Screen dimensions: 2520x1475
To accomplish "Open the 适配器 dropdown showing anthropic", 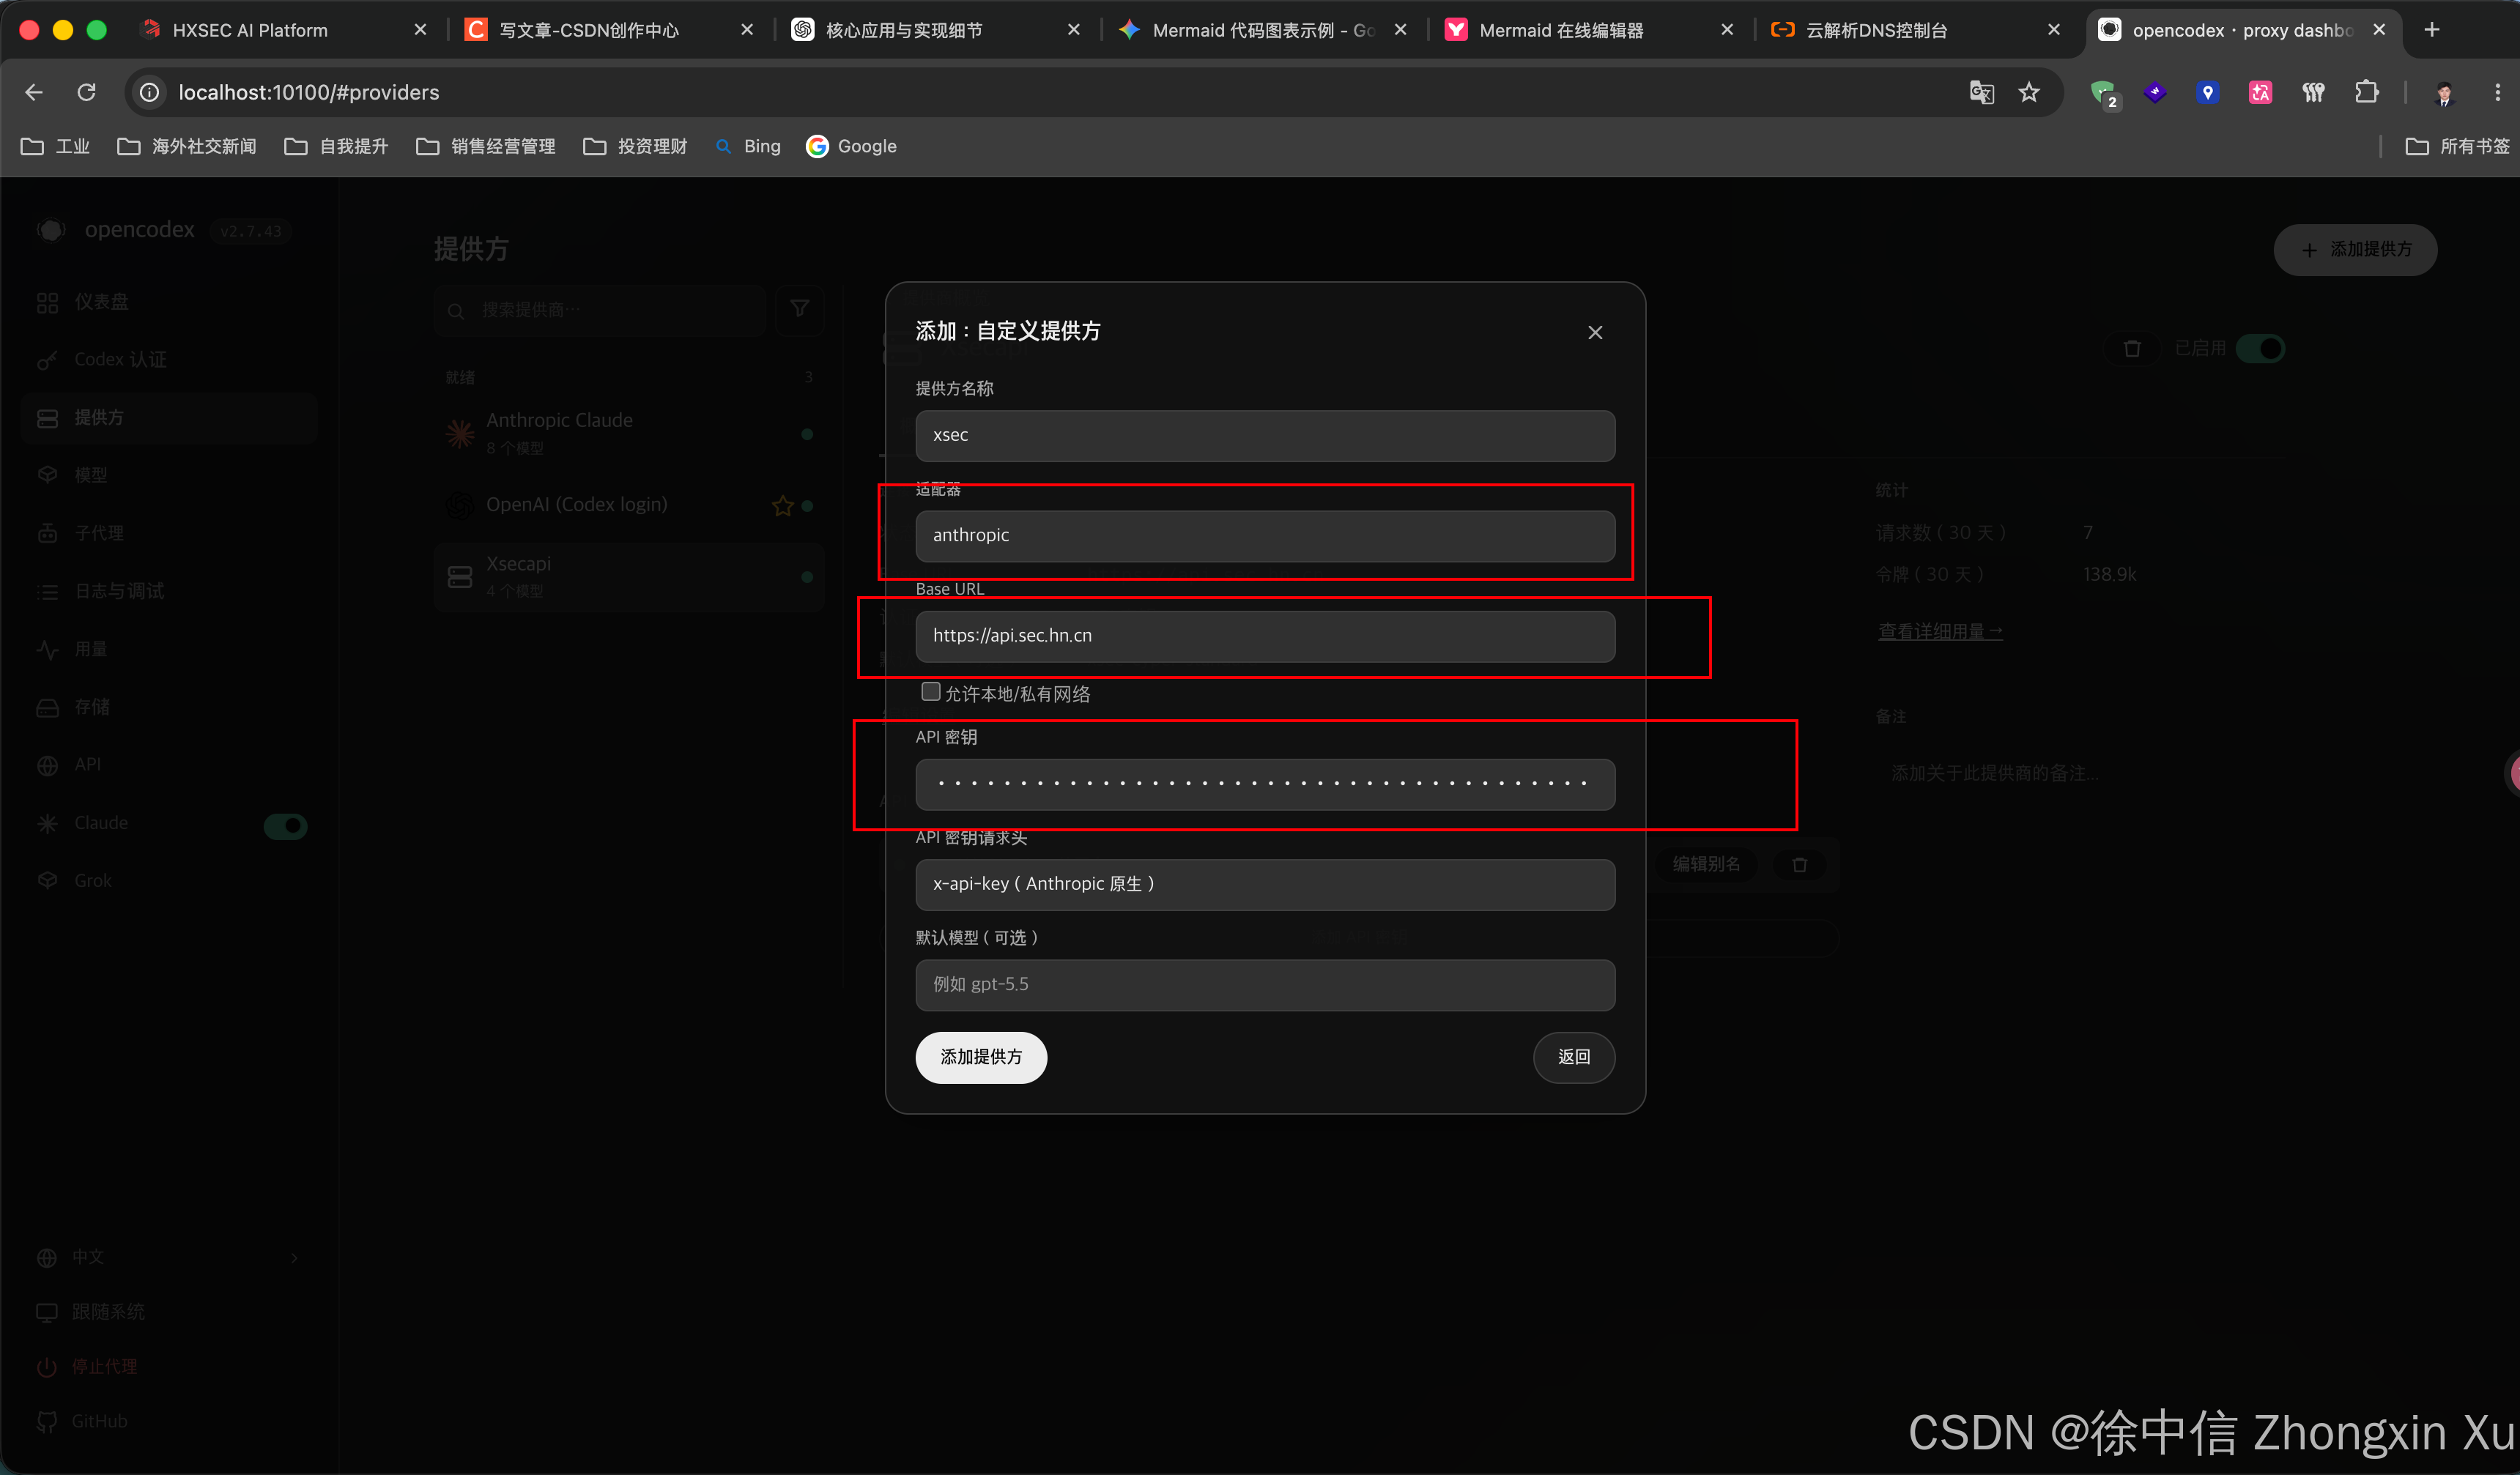I will point(1265,536).
